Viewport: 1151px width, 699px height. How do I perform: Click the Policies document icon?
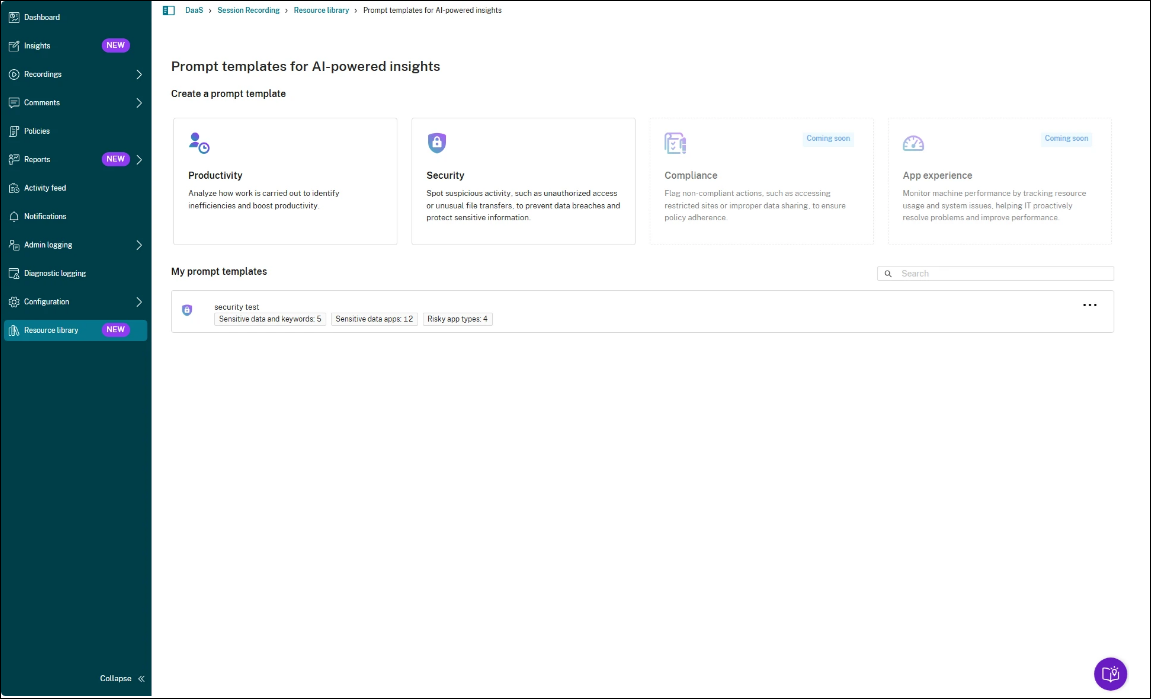13,131
